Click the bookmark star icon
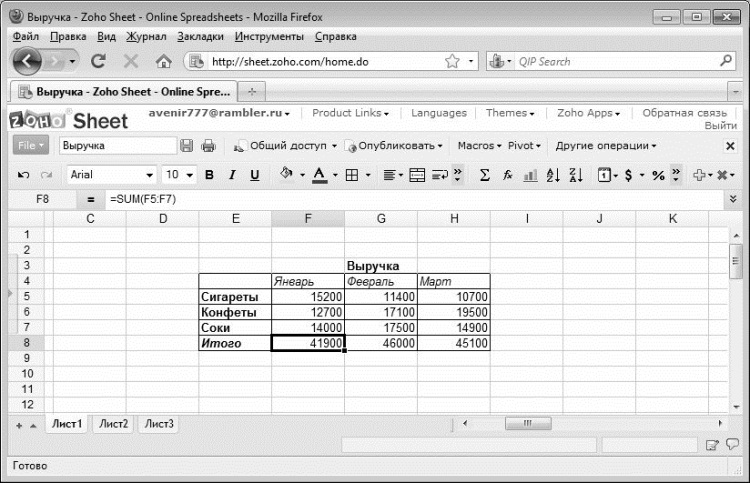The image size is (750, 483). [452, 61]
